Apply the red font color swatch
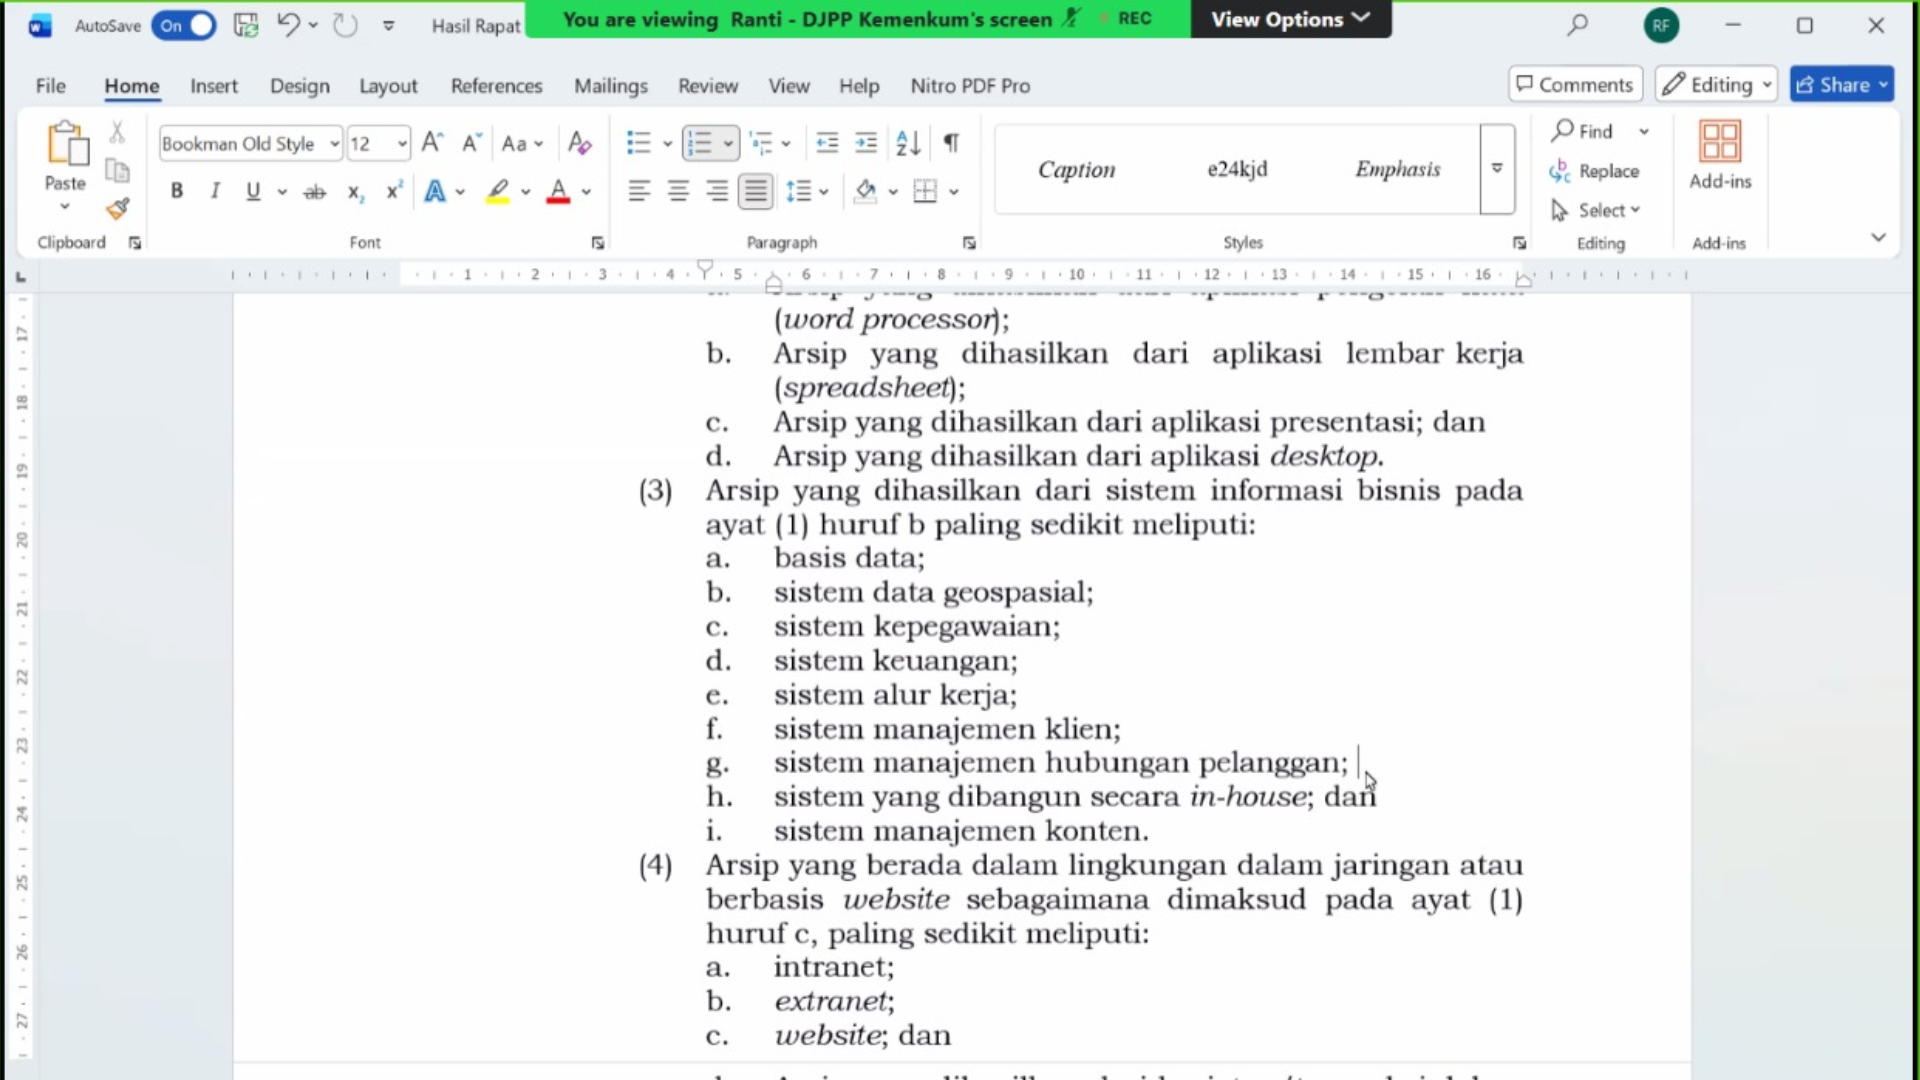 tap(558, 191)
